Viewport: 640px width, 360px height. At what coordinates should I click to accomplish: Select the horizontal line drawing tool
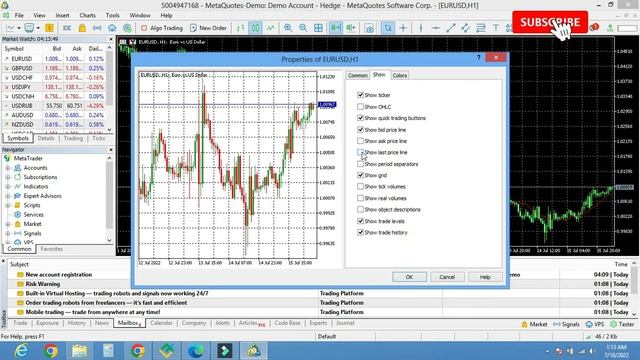pos(436,28)
